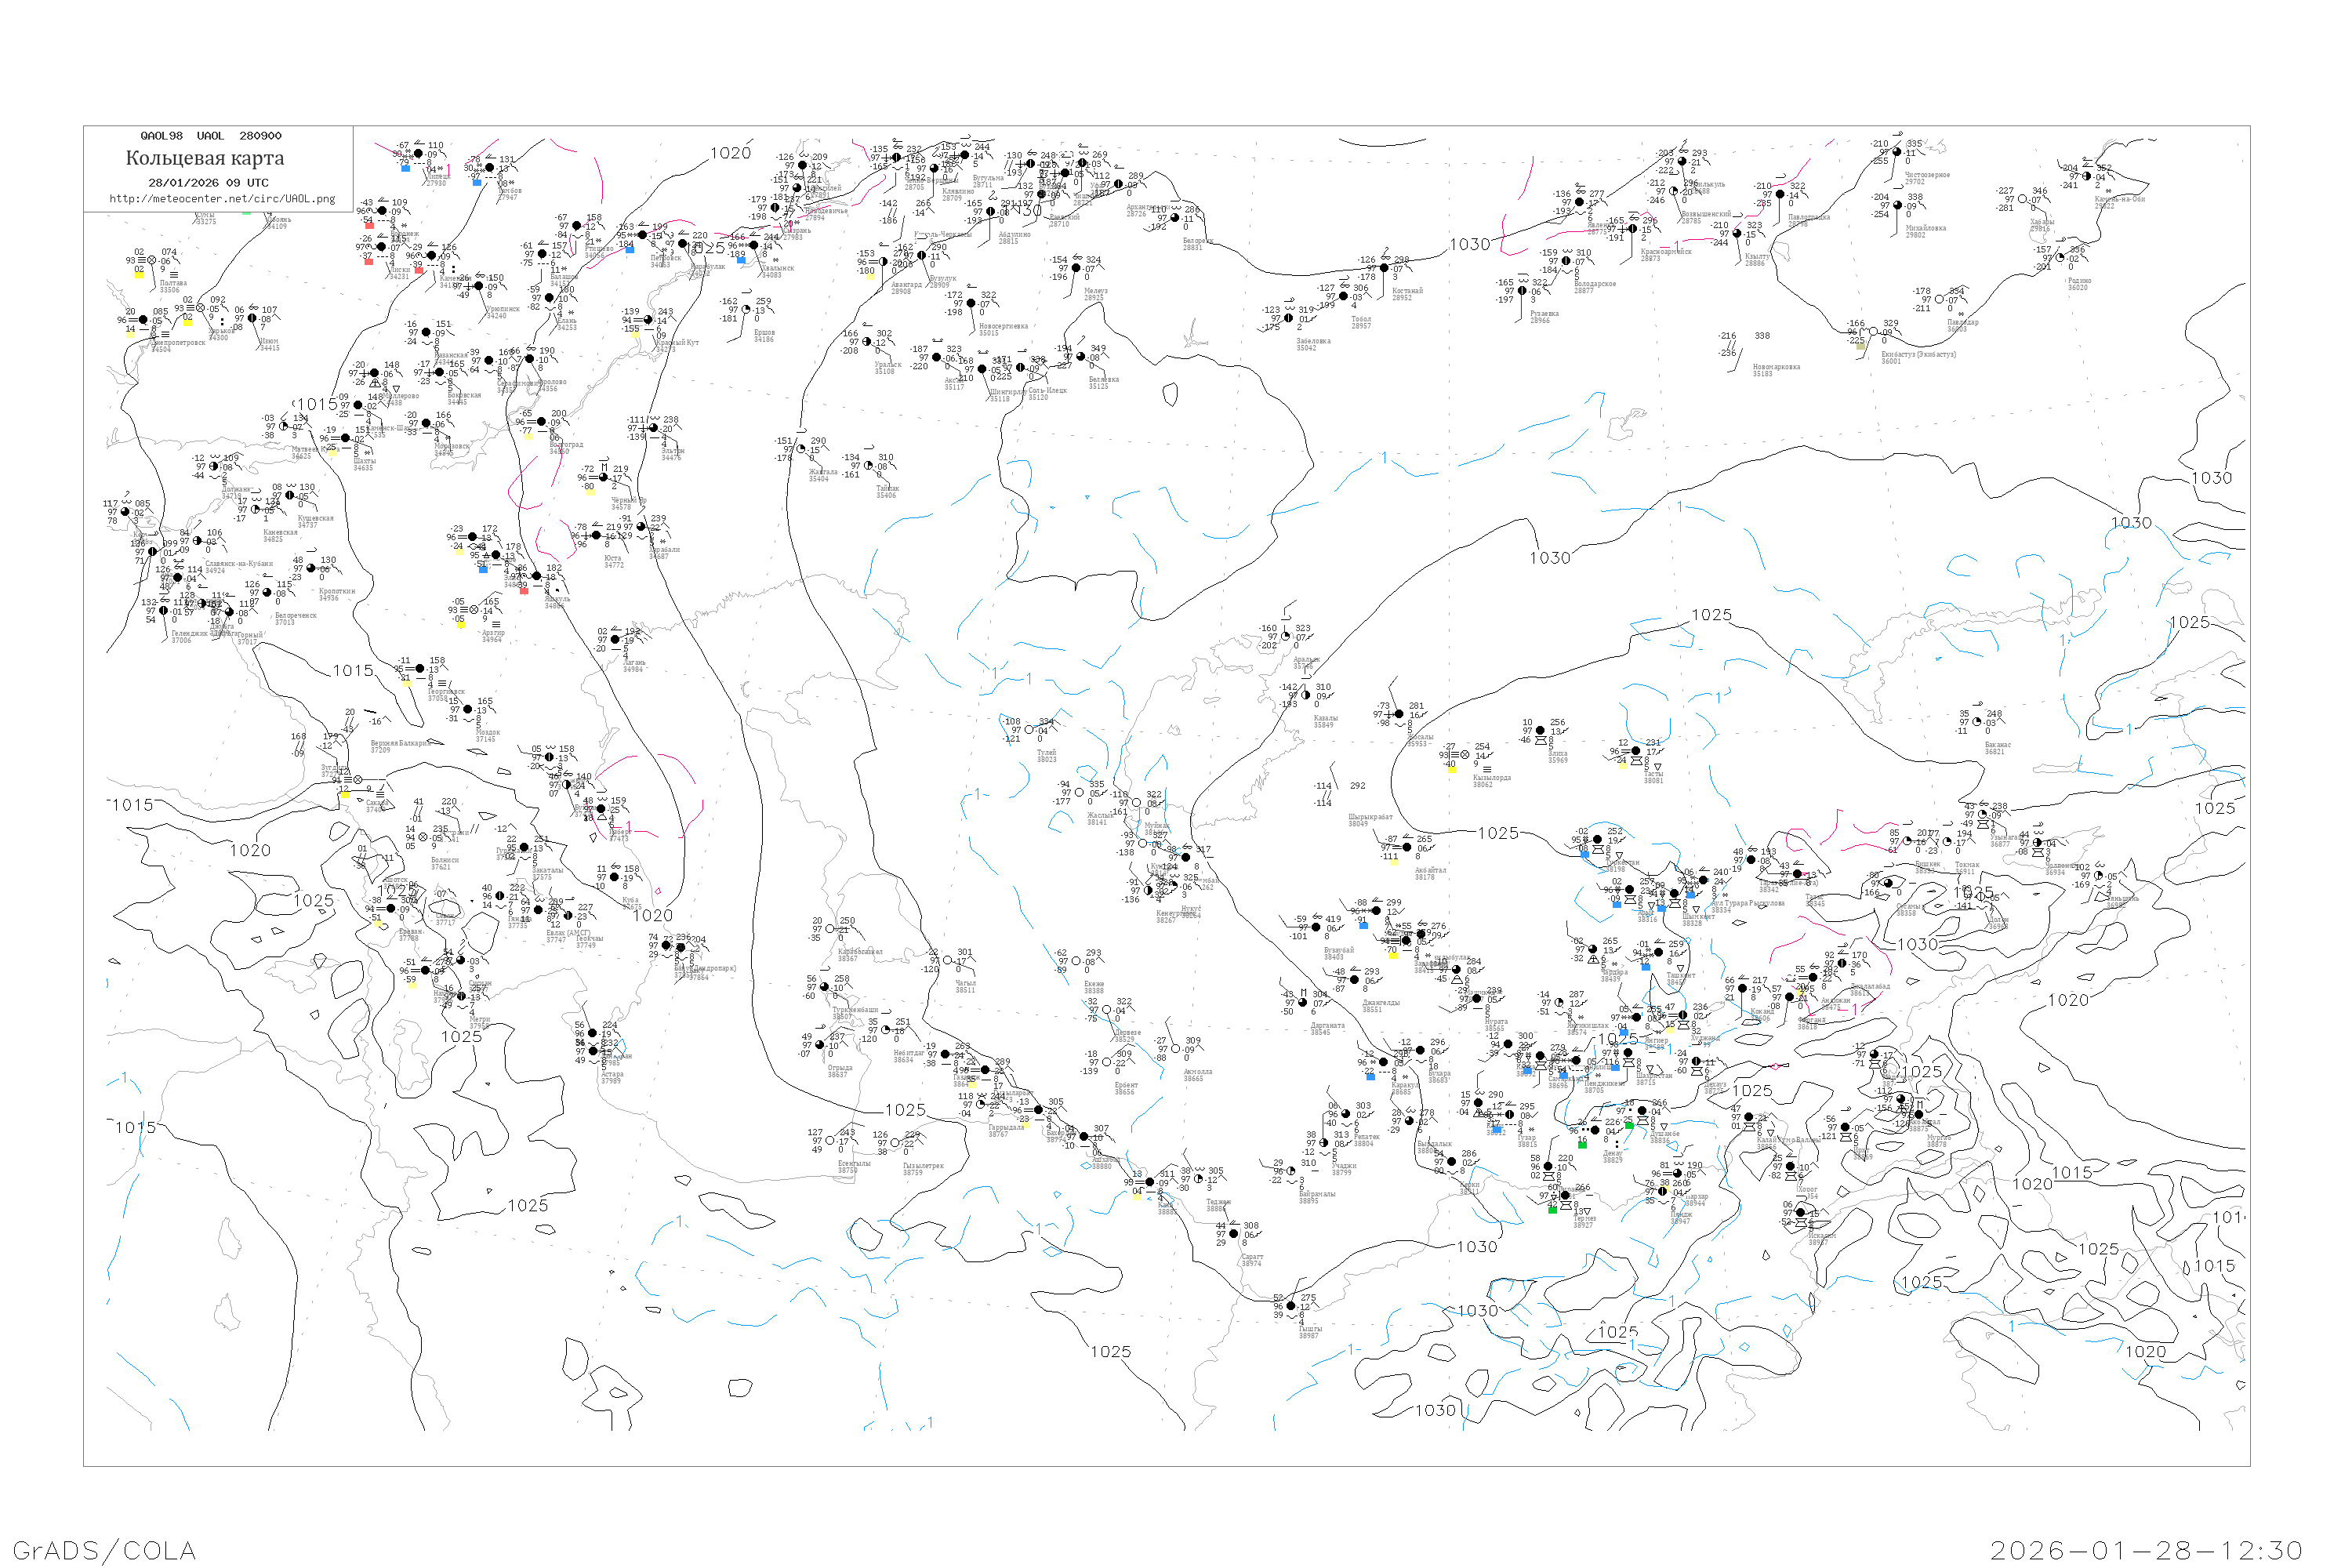Viewport: 2352px width, 1568px height.
Task: Click the blue square at Липецк station
Action: pos(405,169)
